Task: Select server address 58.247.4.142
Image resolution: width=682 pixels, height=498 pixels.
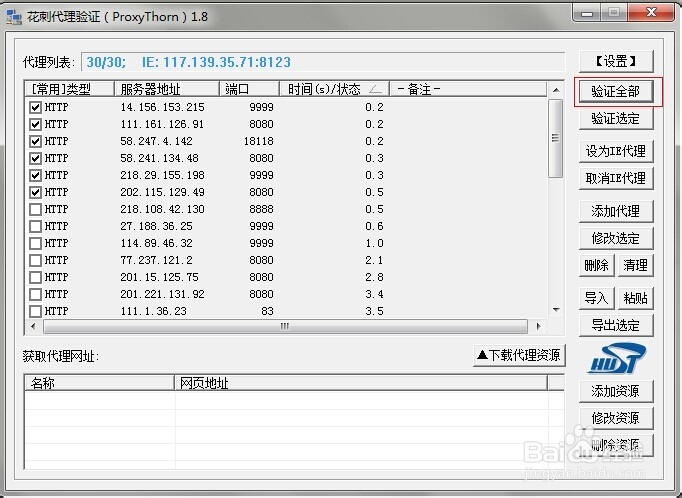Action: (156, 141)
